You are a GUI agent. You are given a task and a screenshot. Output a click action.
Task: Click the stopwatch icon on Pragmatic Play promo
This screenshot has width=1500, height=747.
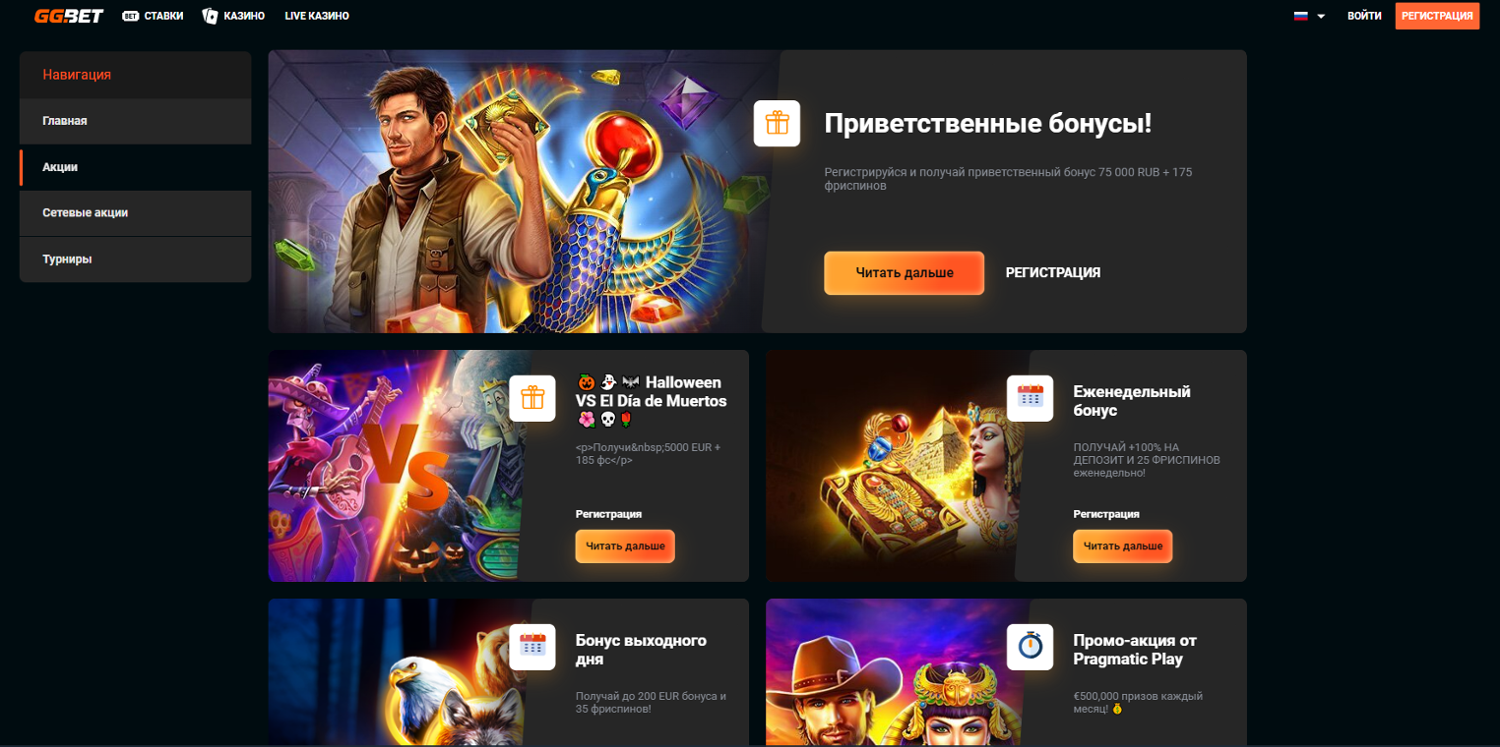[1030, 647]
